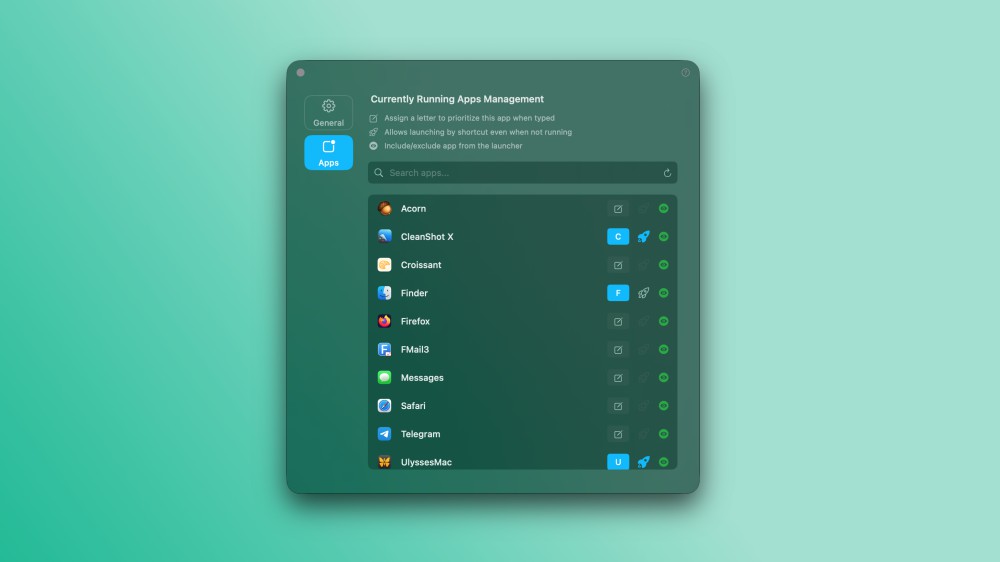1000x562 pixels.
Task: Edit Finder assigned letter F
Action: coord(618,293)
